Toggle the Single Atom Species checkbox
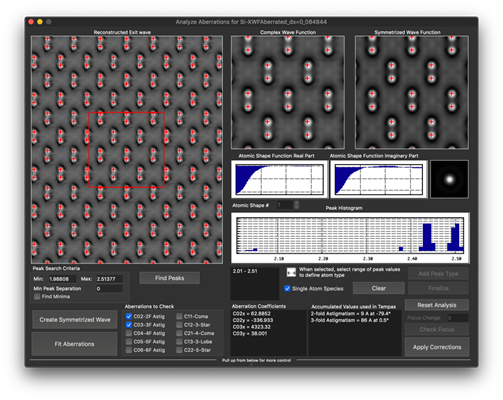This screenshot has height=400, width=503. point(287,288)
